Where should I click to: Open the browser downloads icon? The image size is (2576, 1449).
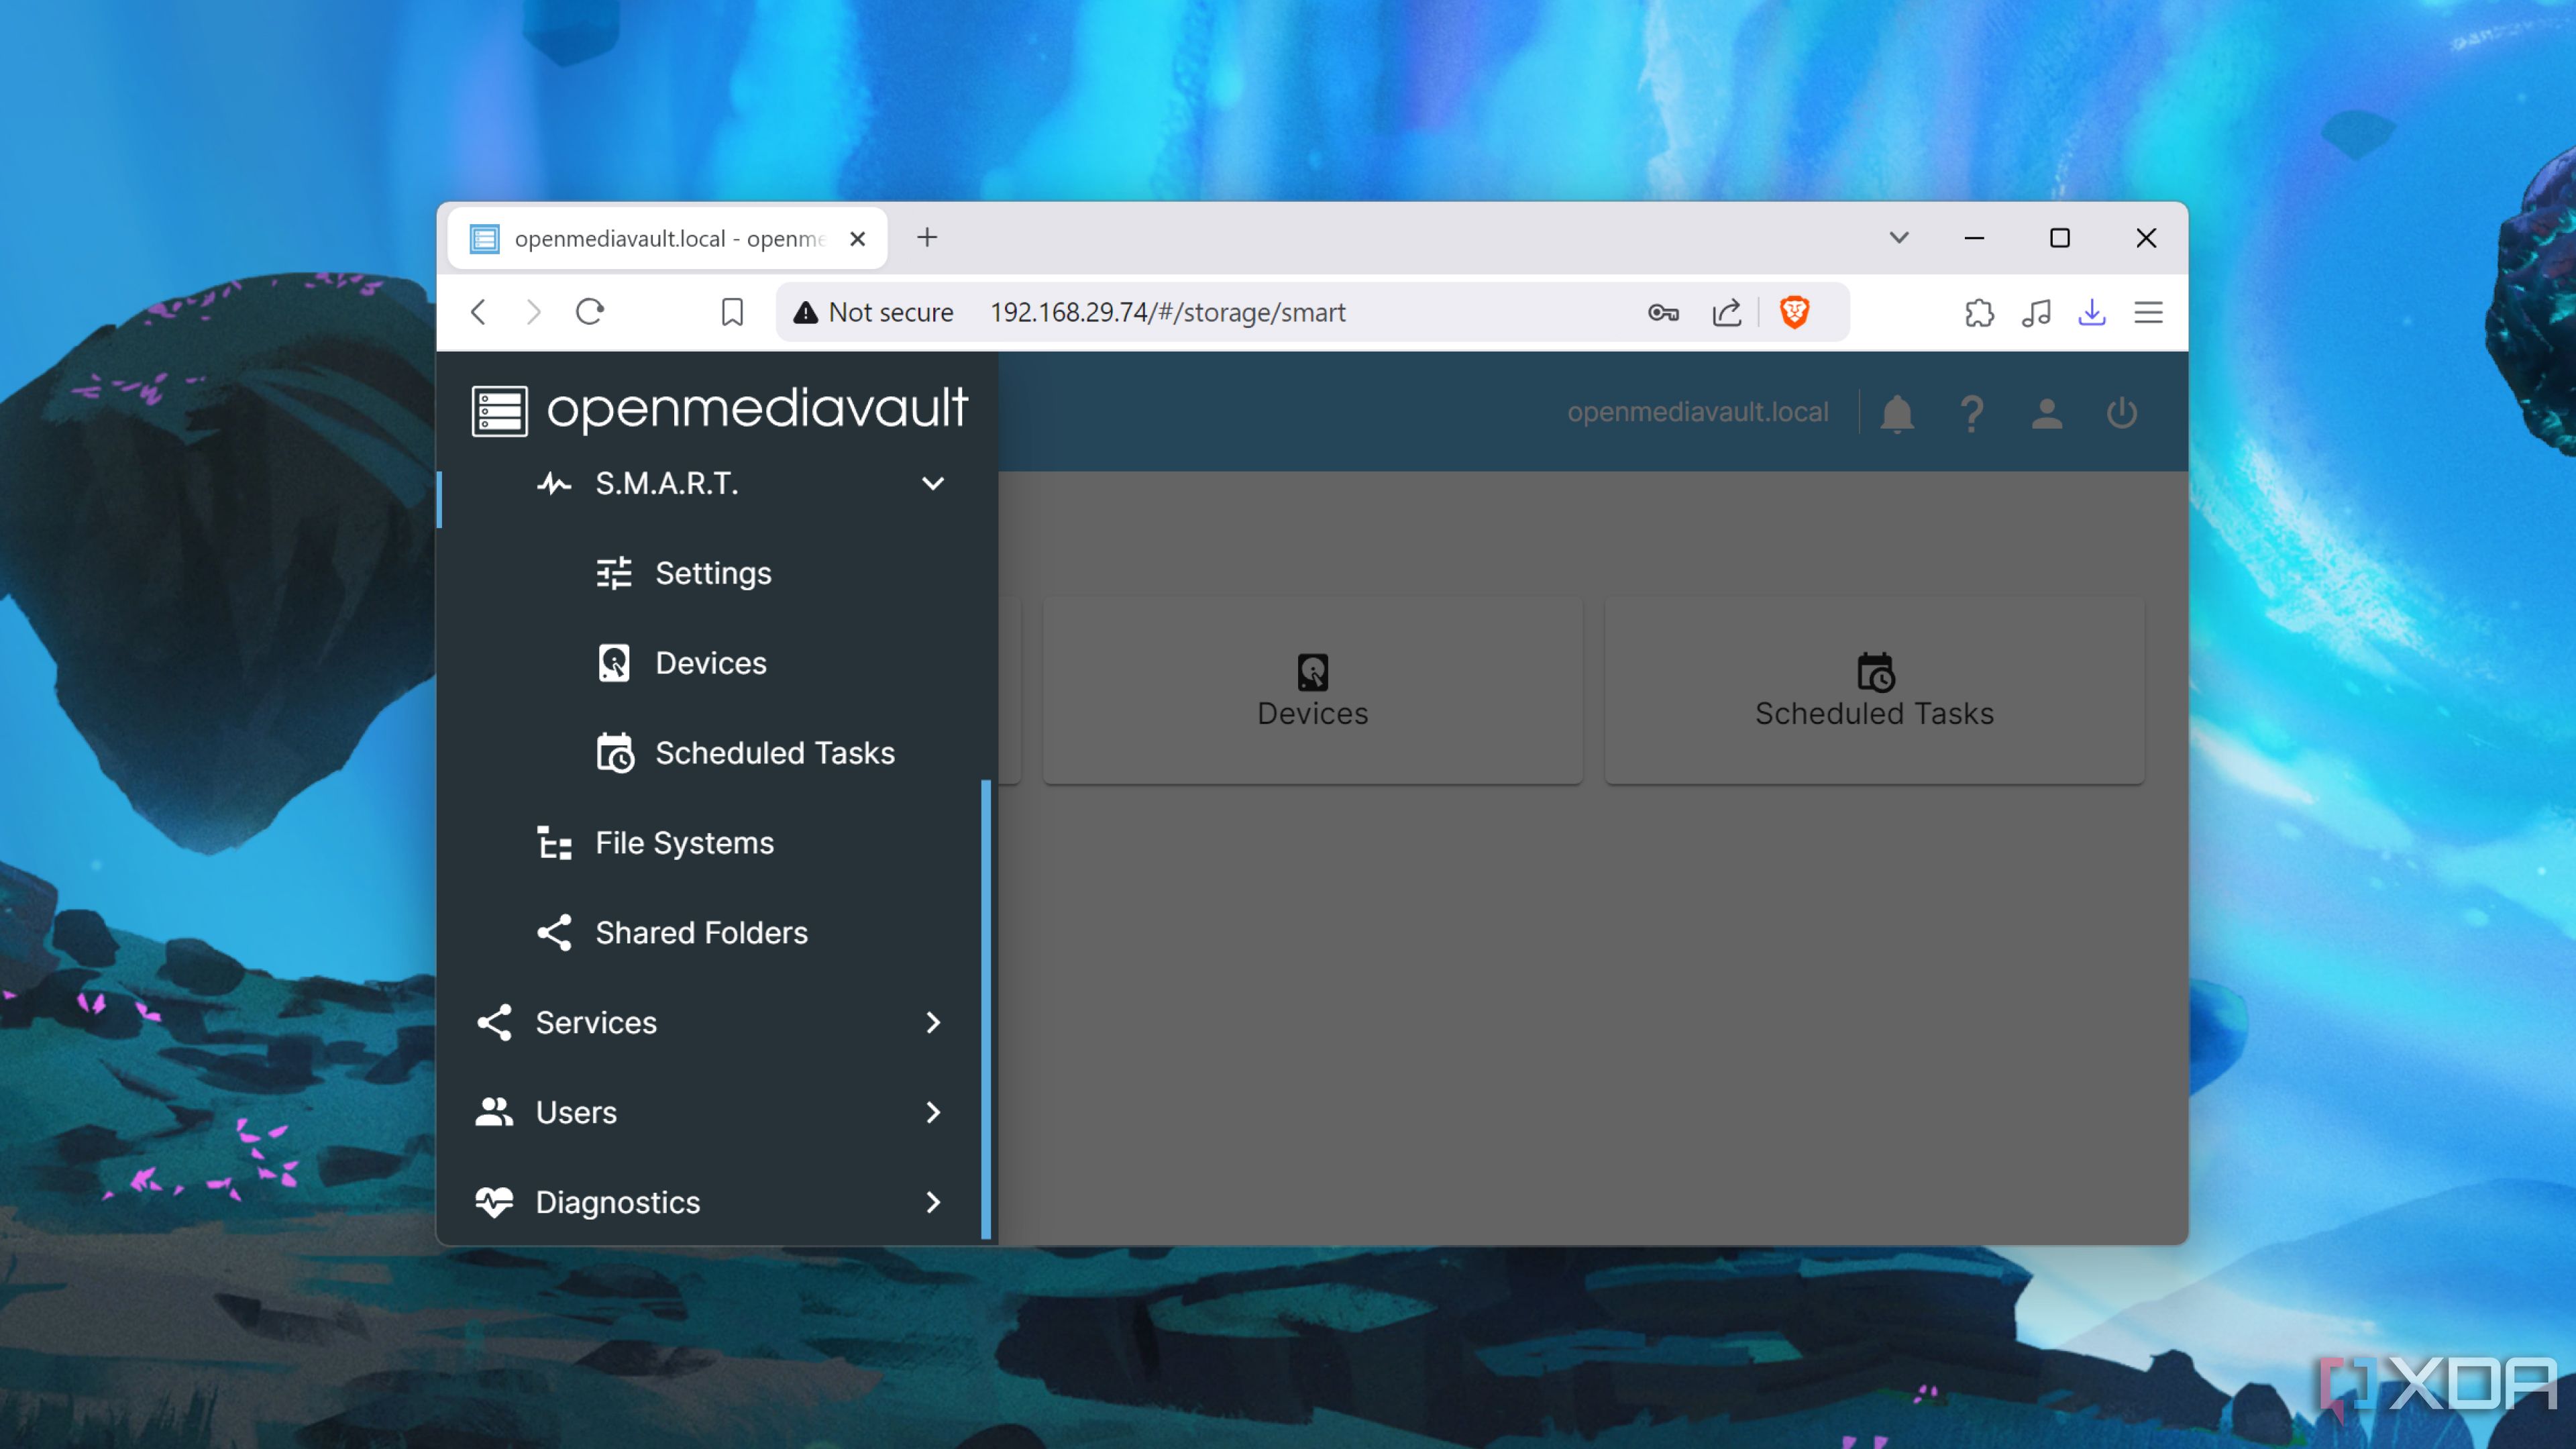[2092, 313]
